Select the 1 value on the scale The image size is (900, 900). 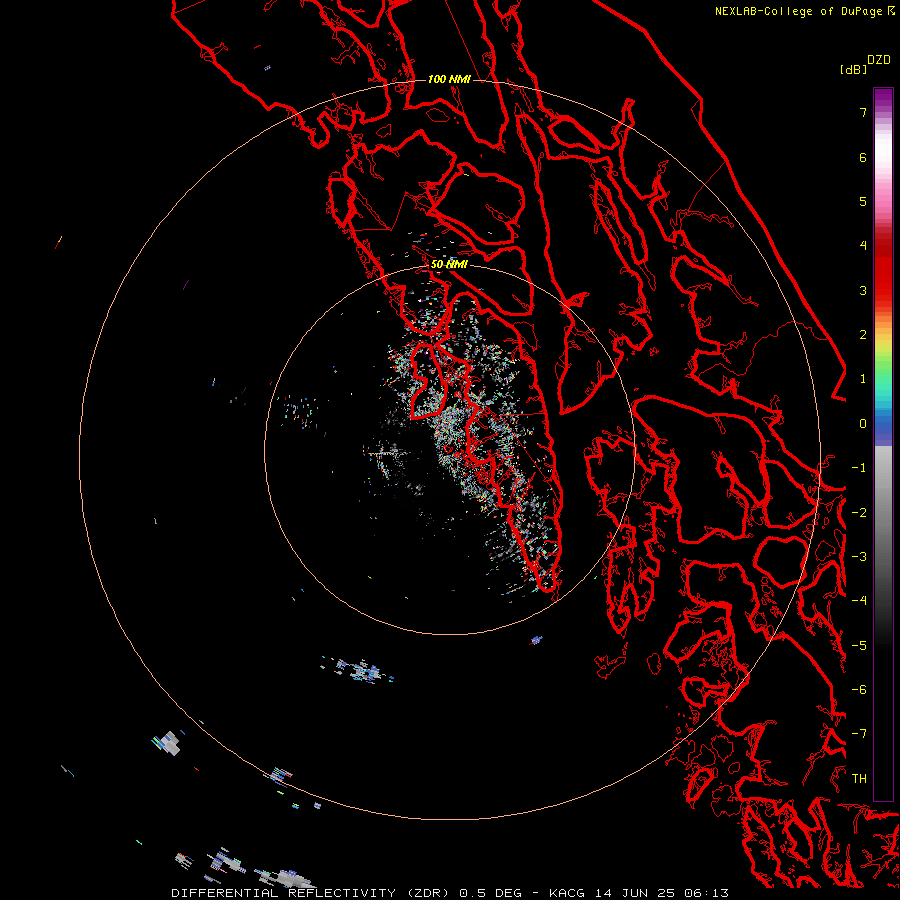click(863, 379)
